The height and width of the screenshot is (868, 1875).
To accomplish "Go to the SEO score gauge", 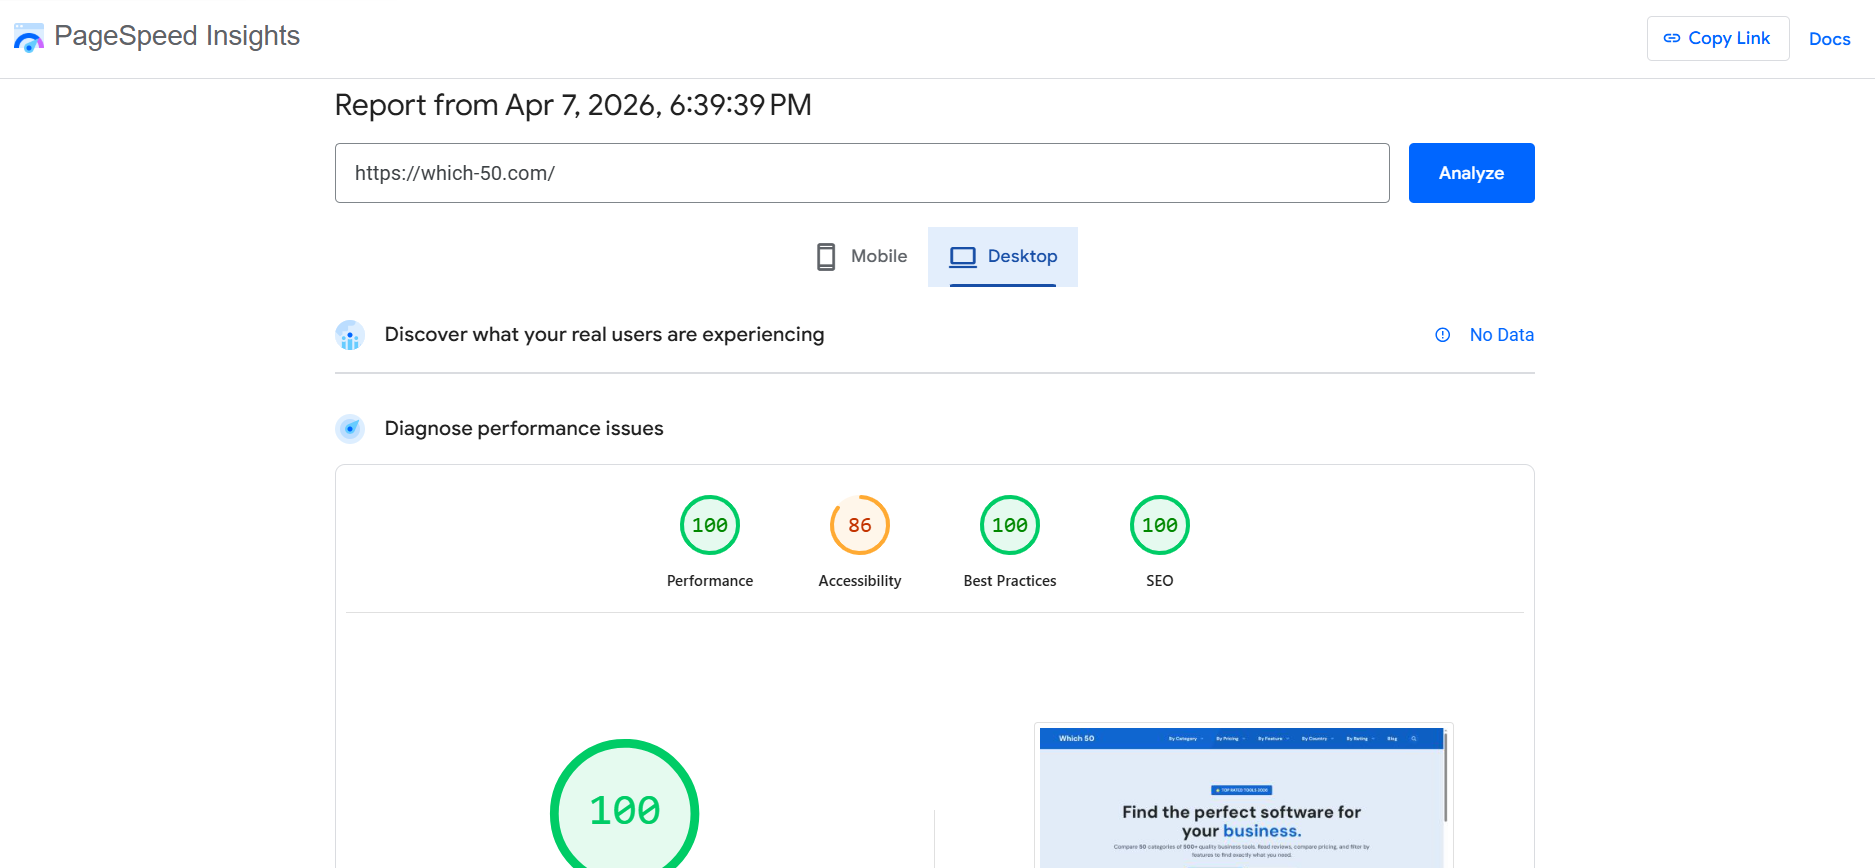I will pyautogui.click(x=1160, y=526).
